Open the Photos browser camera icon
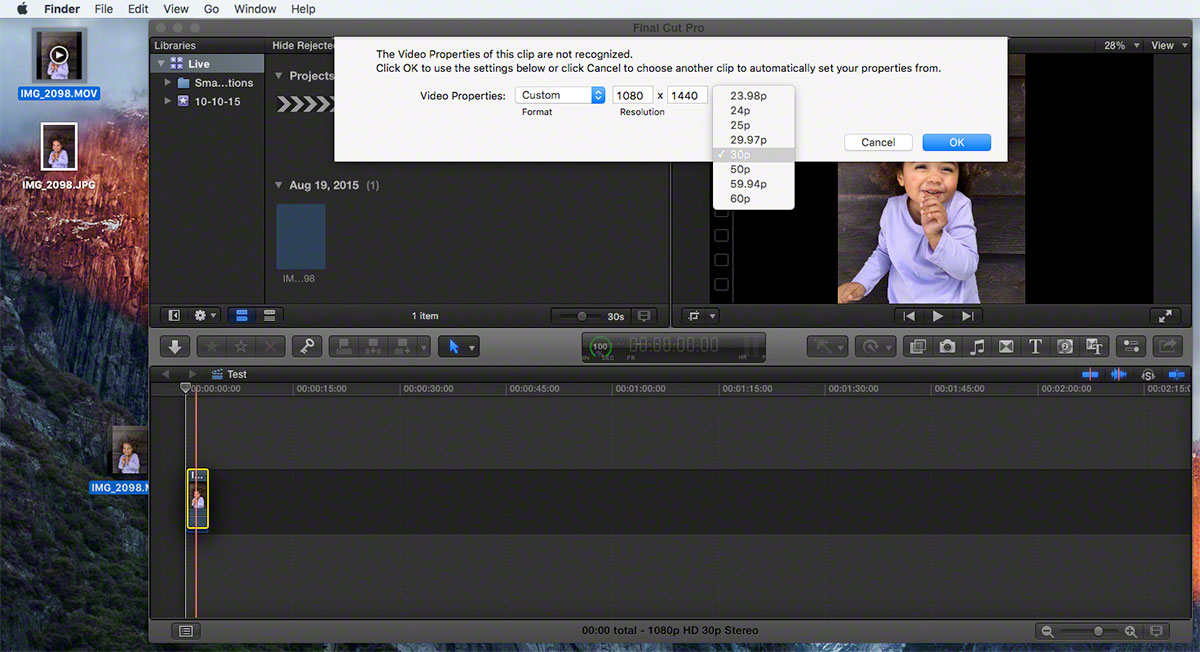Screen dimensions: 1200x652 pos(947,346)
